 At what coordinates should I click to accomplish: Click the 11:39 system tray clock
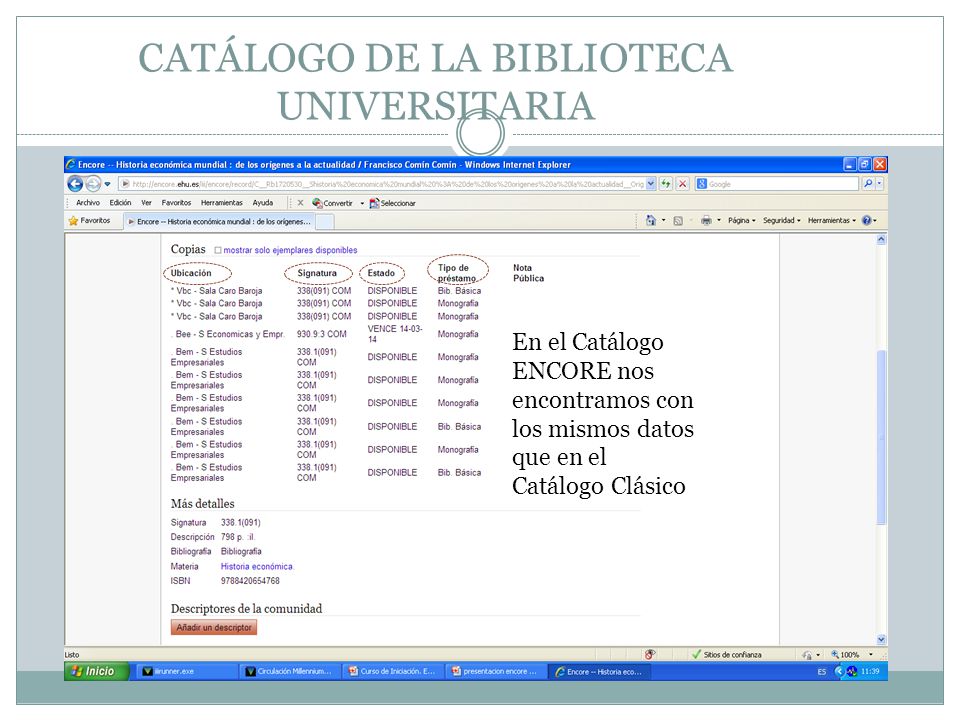pos(870,672)
